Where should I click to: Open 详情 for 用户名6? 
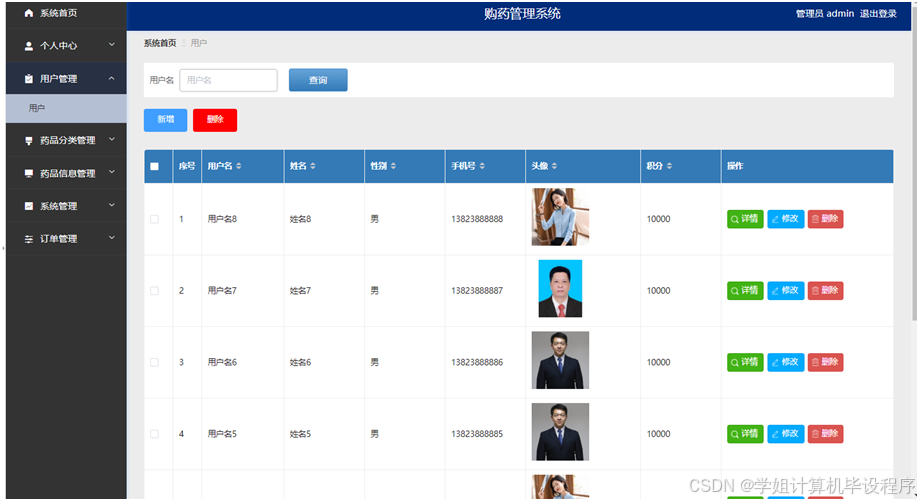pos(745,362)
